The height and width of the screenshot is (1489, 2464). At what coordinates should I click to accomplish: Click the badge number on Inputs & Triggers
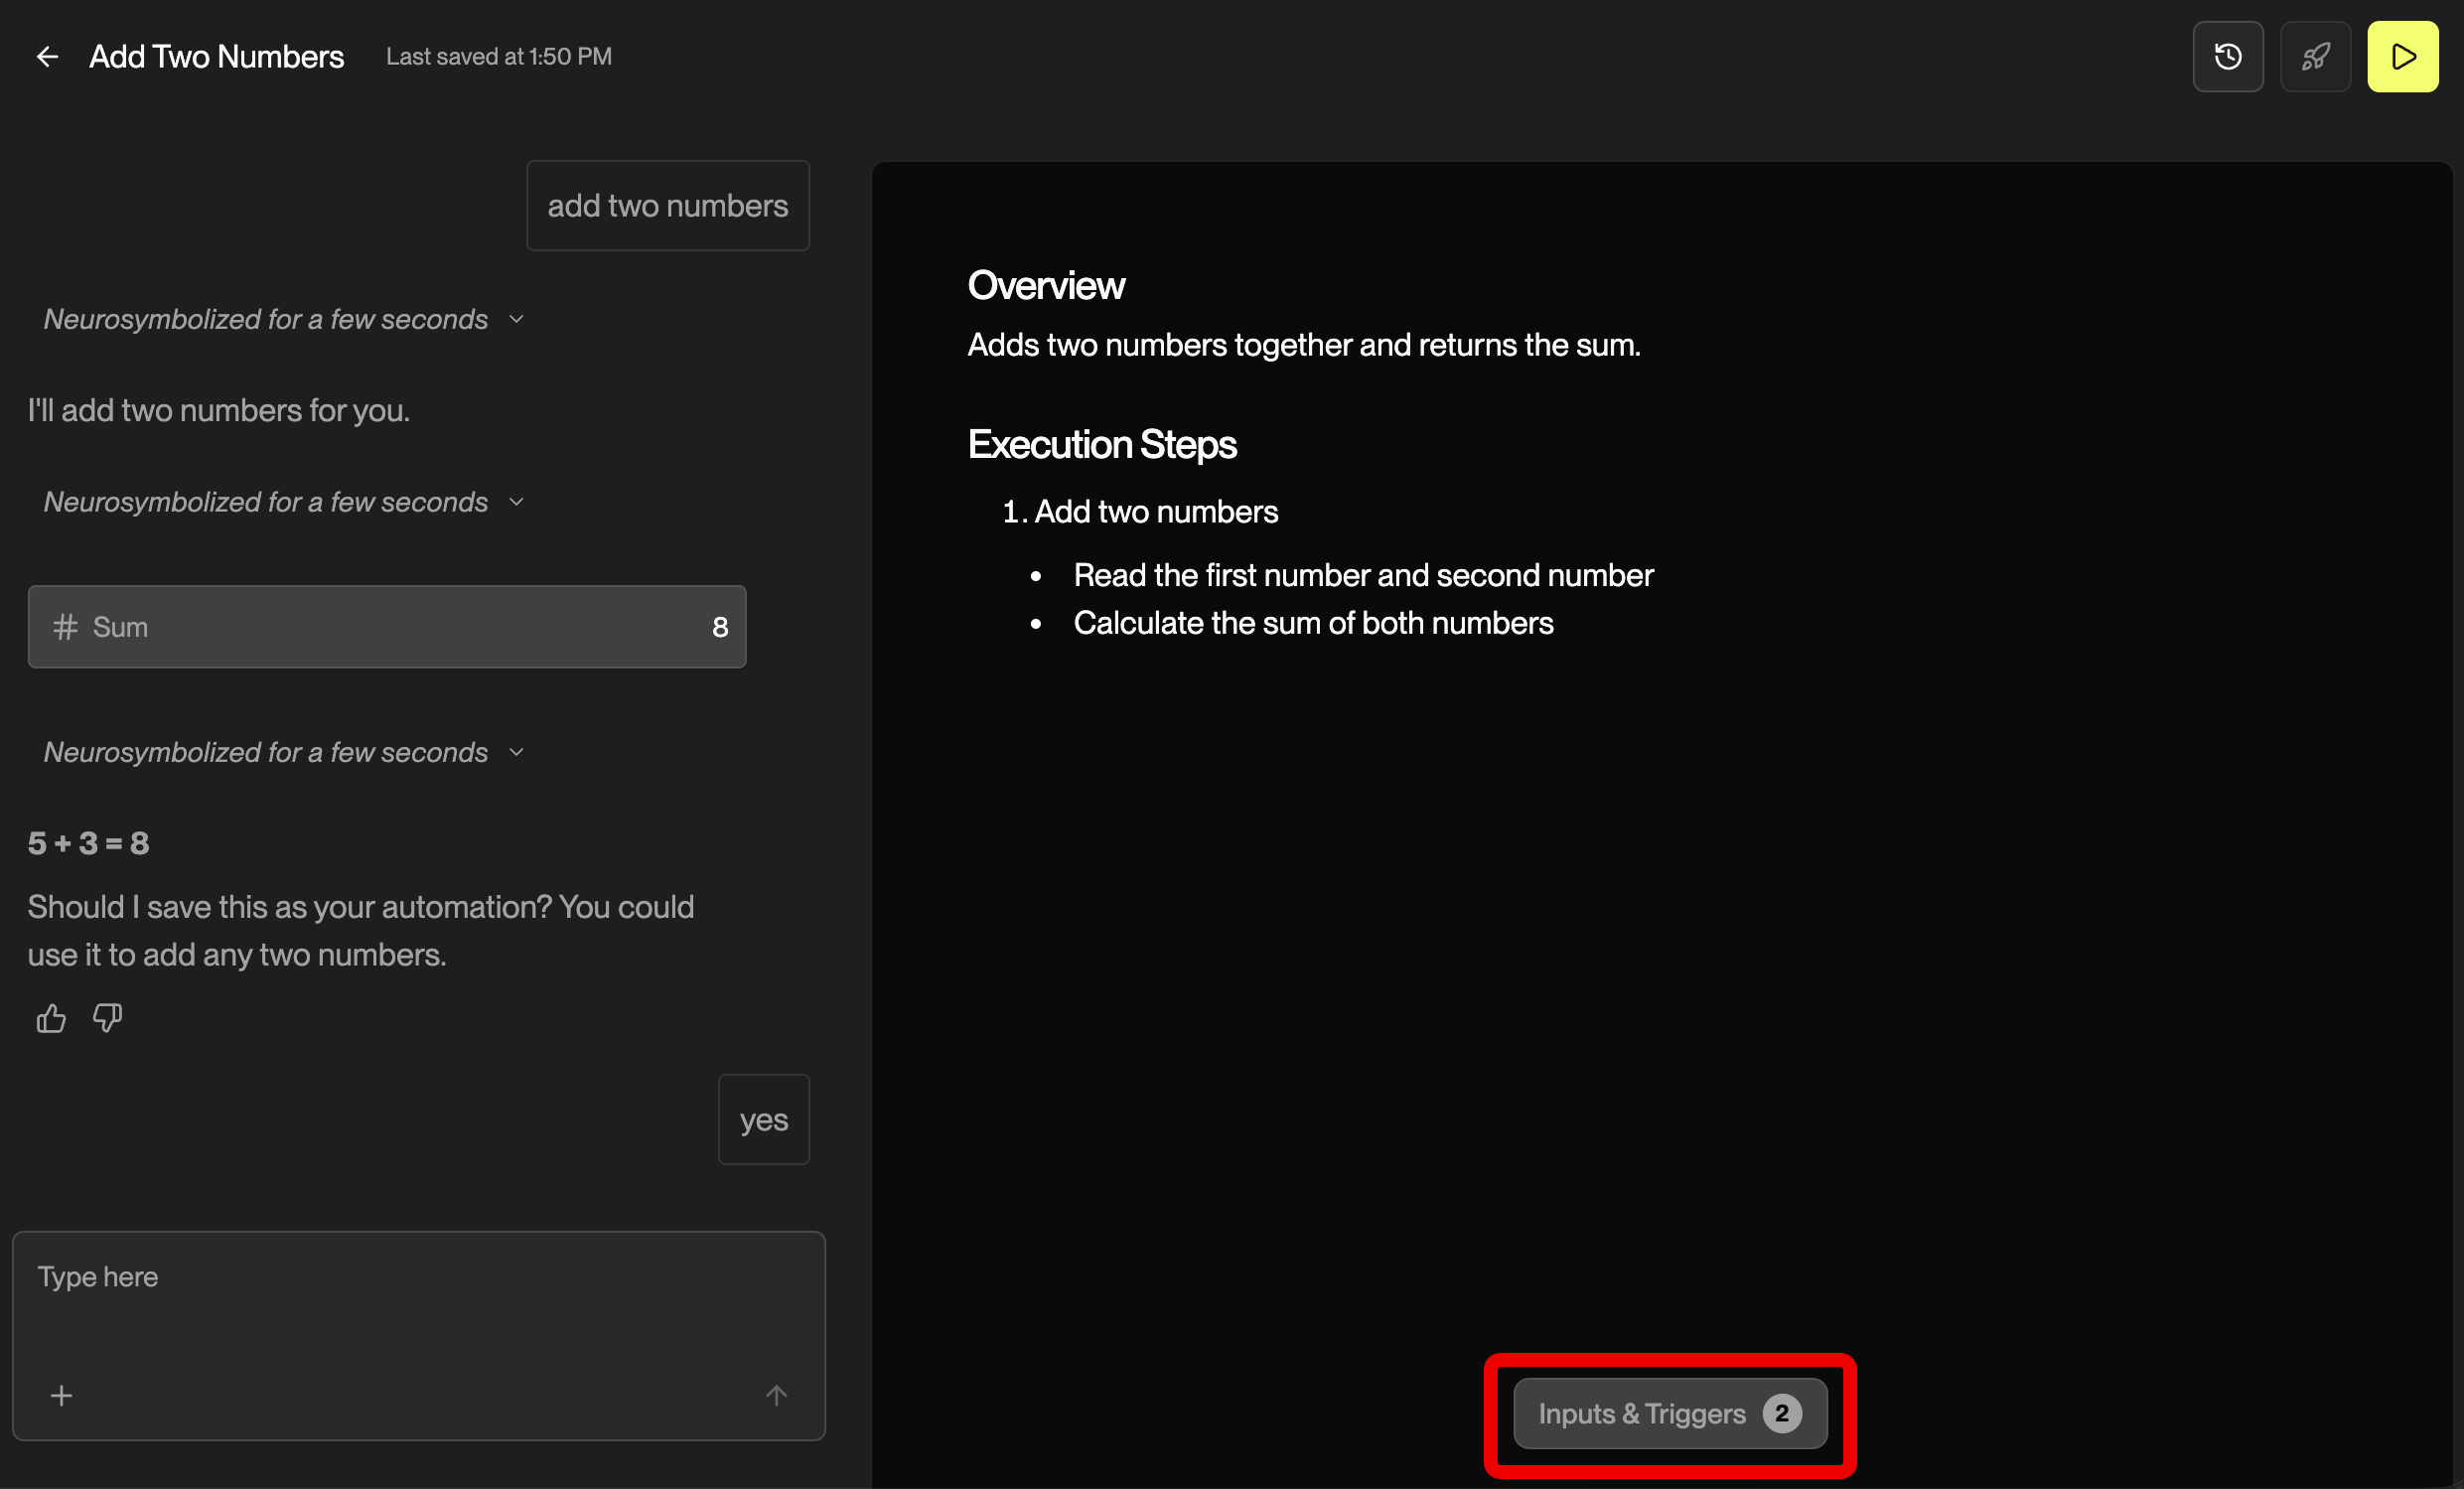(1781, 1413)
